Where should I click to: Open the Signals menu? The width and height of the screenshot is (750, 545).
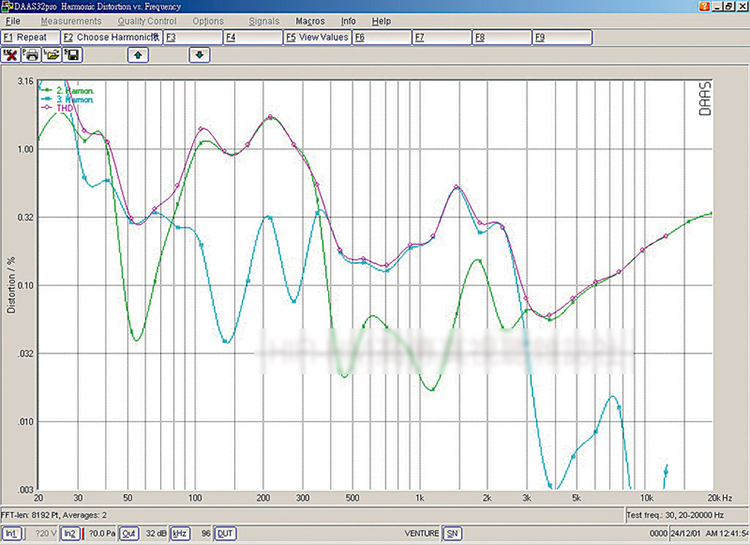click(264, 21)
